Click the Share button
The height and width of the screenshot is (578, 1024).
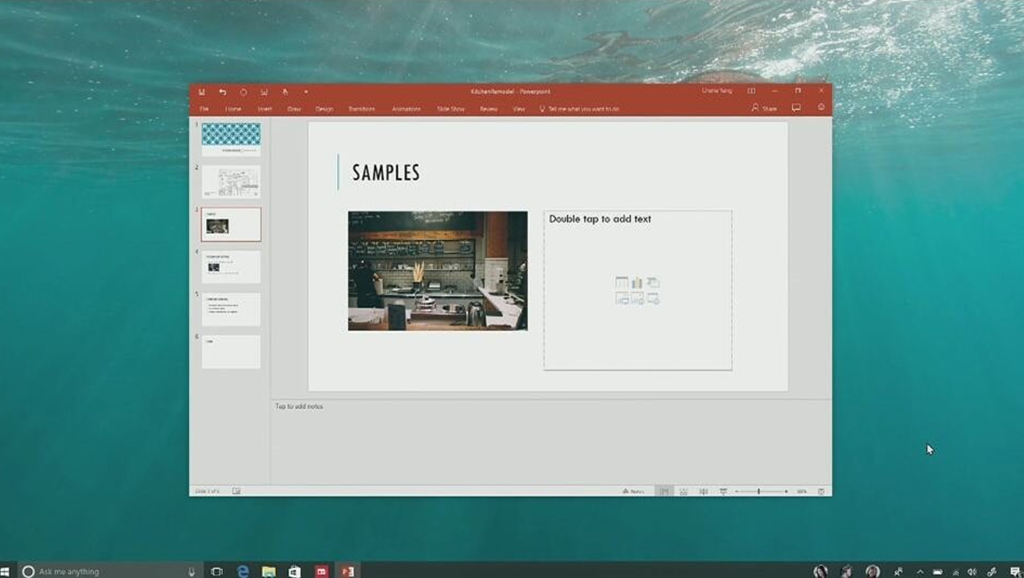point(764,108)
